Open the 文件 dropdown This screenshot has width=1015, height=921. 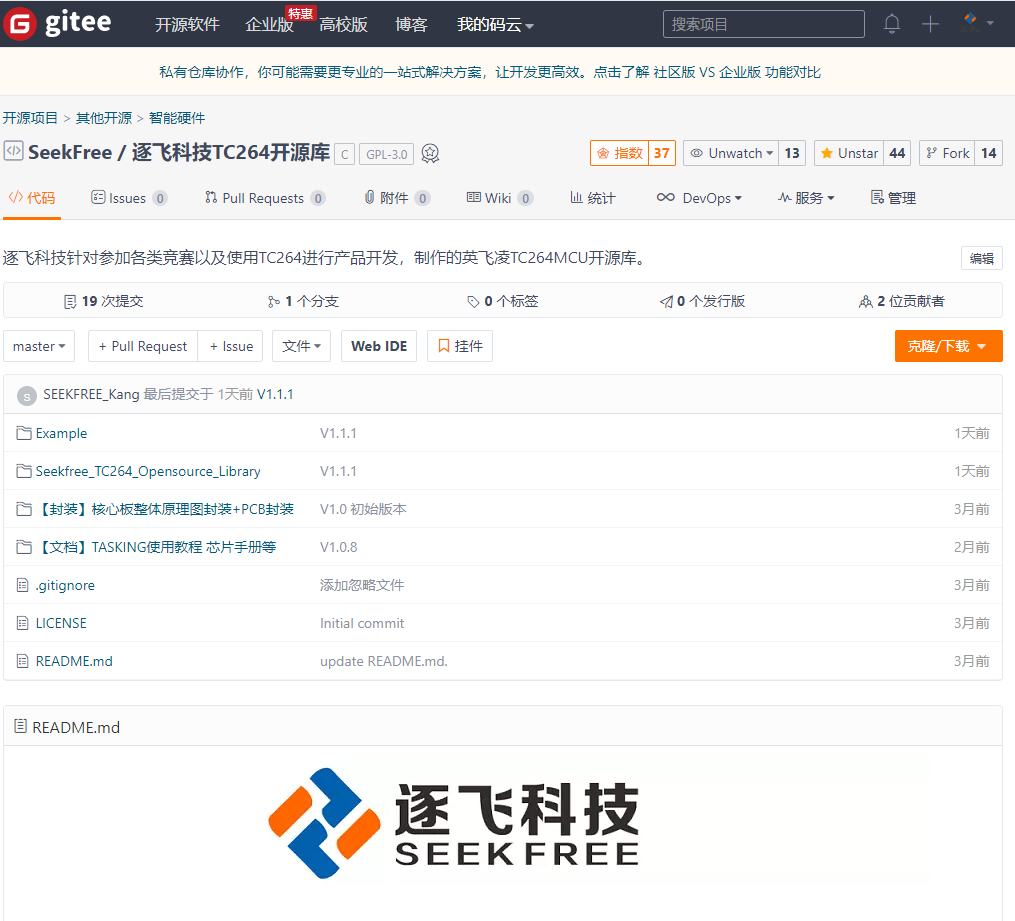click(302, 346)
